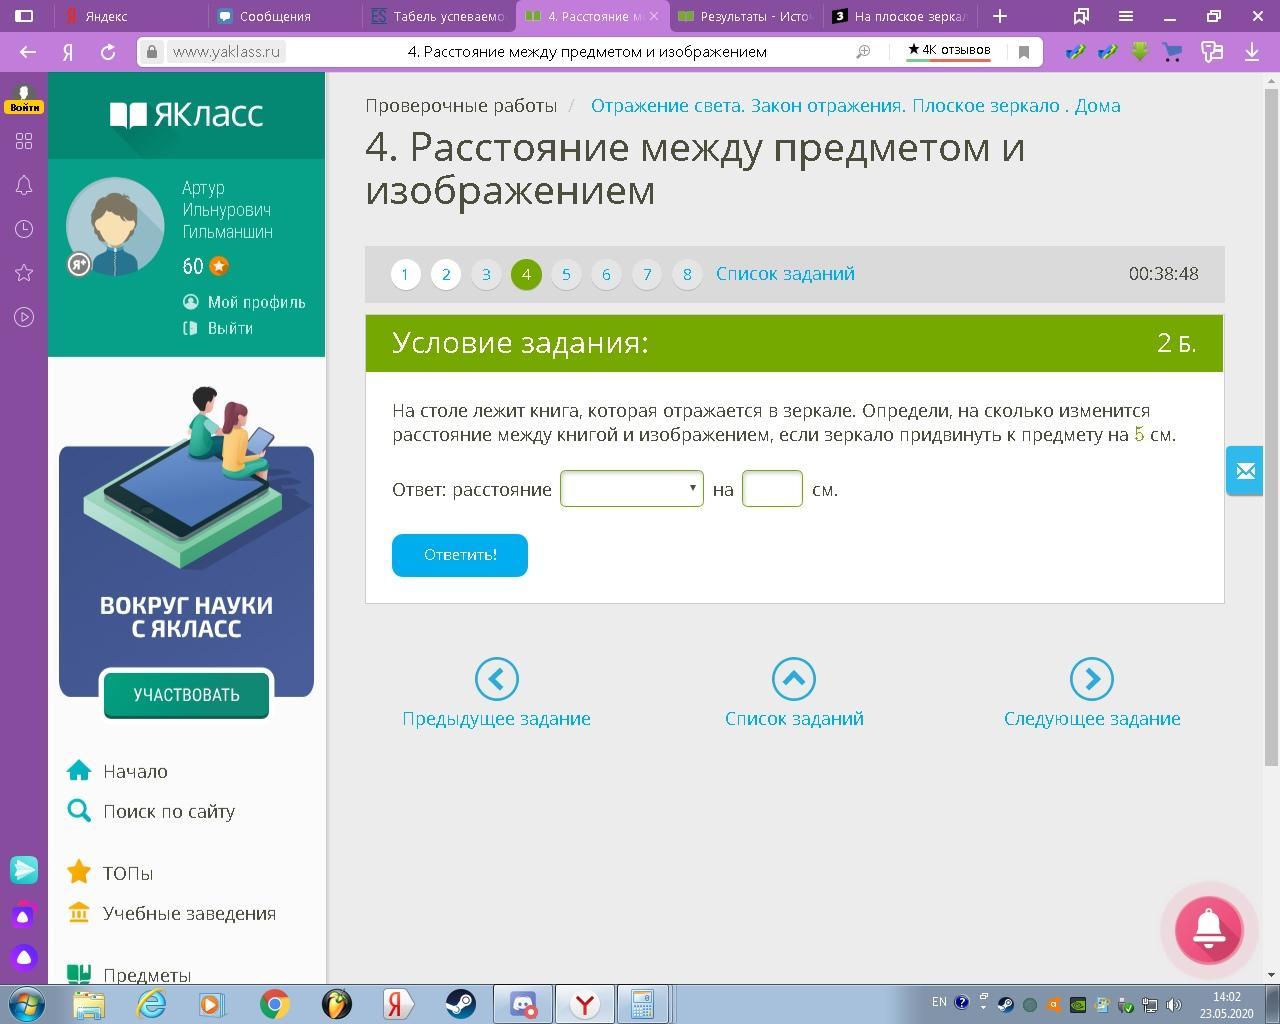Open the green down-arrow extension icon
Screen dimensions: 1280x1024
pyautogui.click(x=1140, y=52)
